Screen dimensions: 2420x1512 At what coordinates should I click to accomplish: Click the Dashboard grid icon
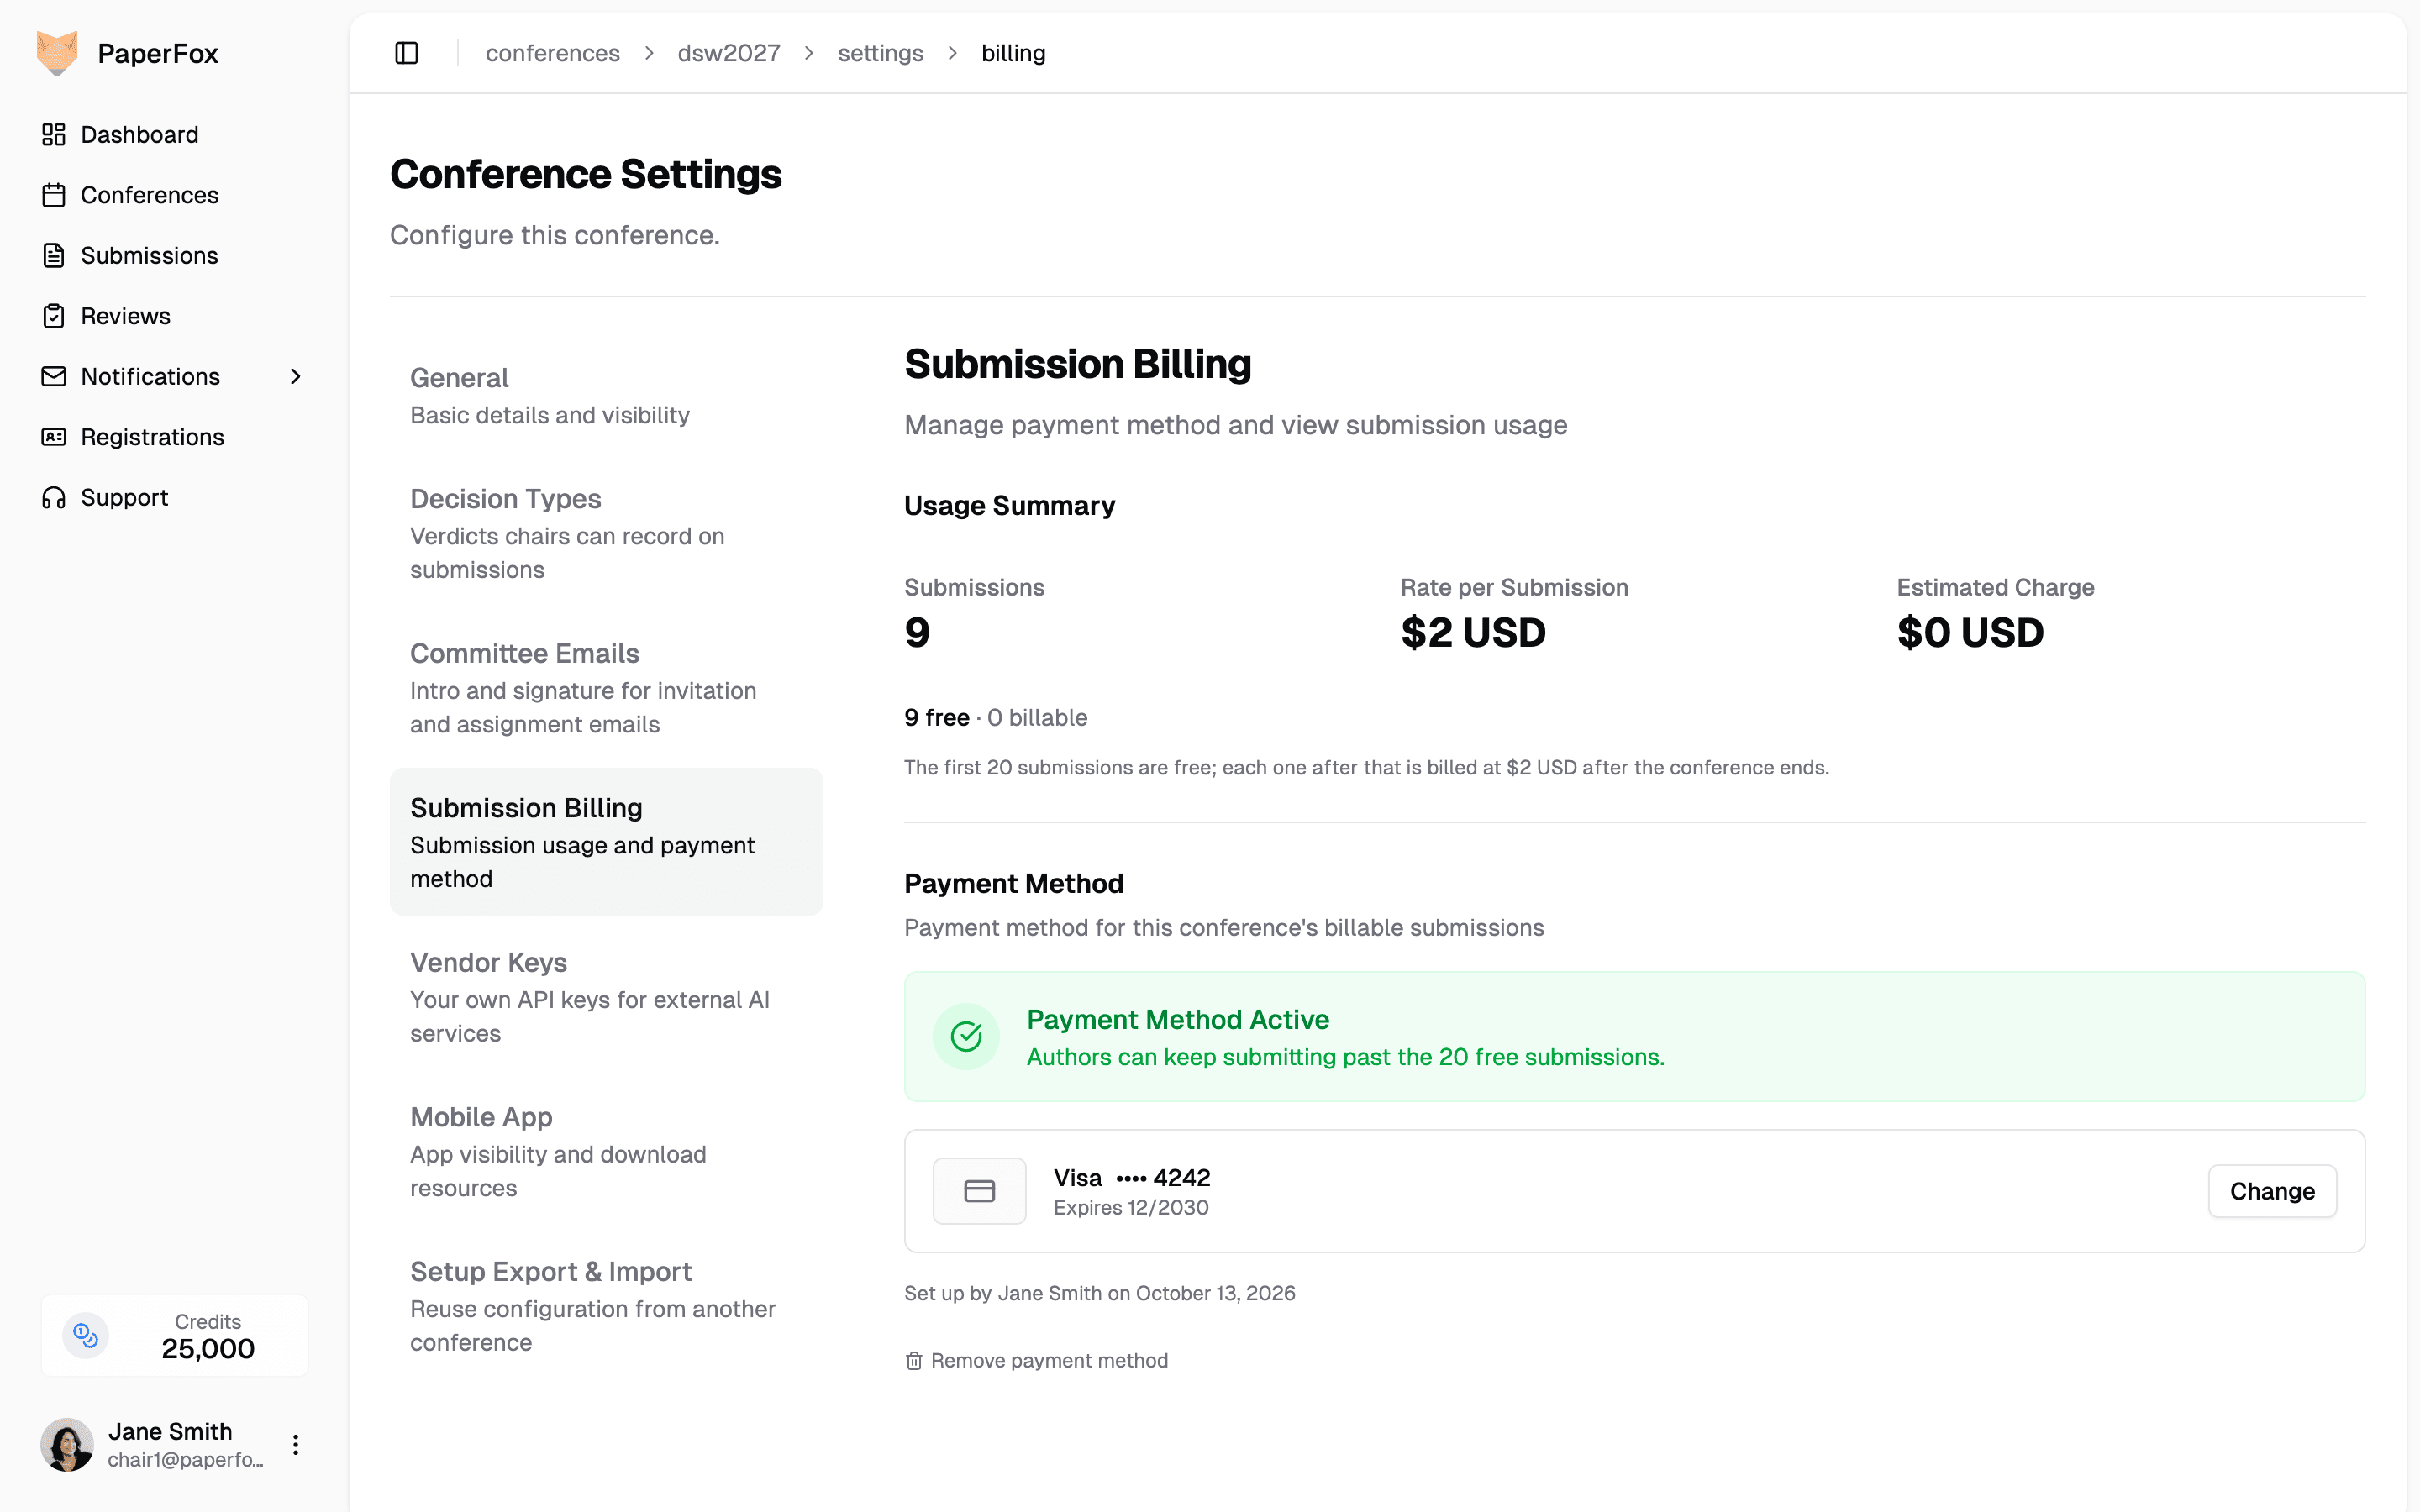coord(54,134)
